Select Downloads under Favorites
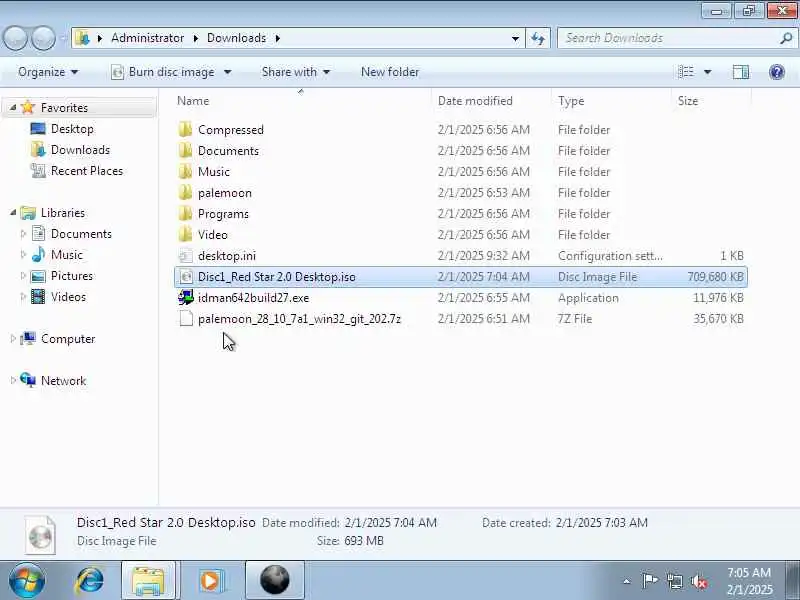This screenshot has height=600, width=800. coord(80,149)
